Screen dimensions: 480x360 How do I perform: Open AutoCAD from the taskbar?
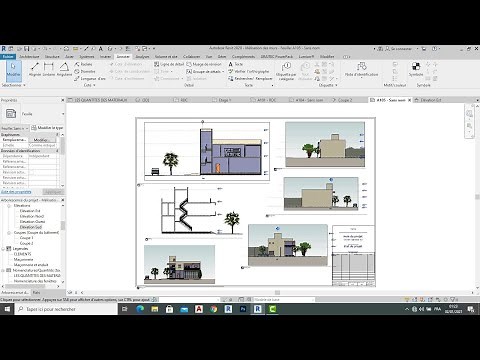199,309
